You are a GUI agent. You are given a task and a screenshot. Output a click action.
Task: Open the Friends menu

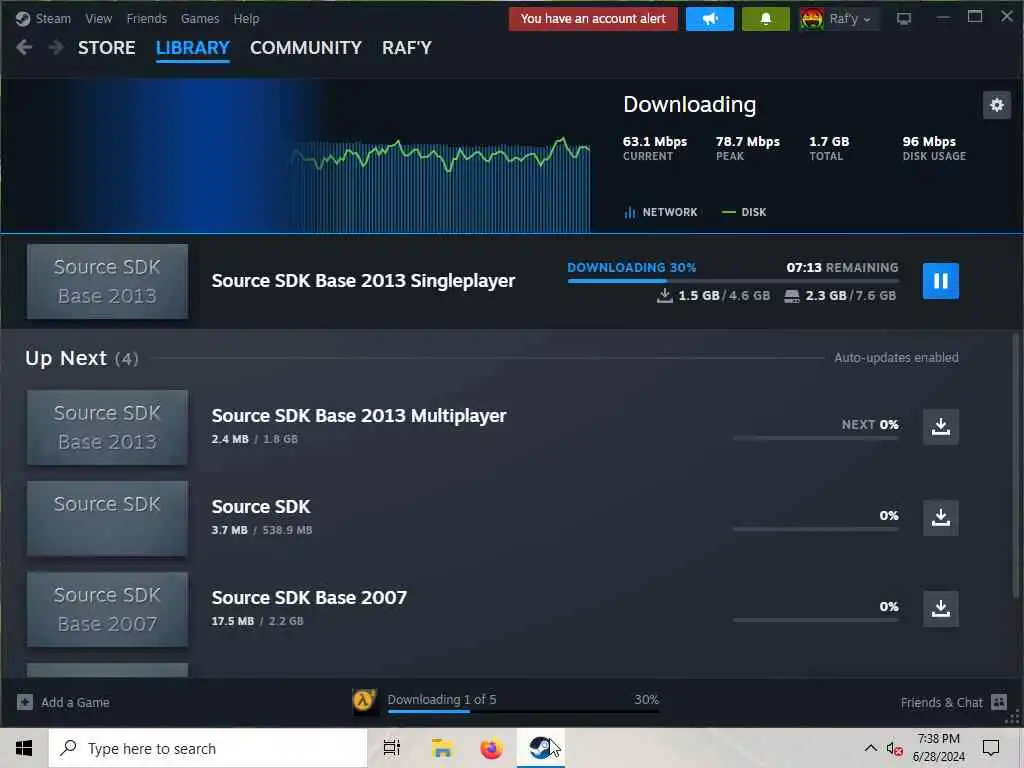point(146,19)
